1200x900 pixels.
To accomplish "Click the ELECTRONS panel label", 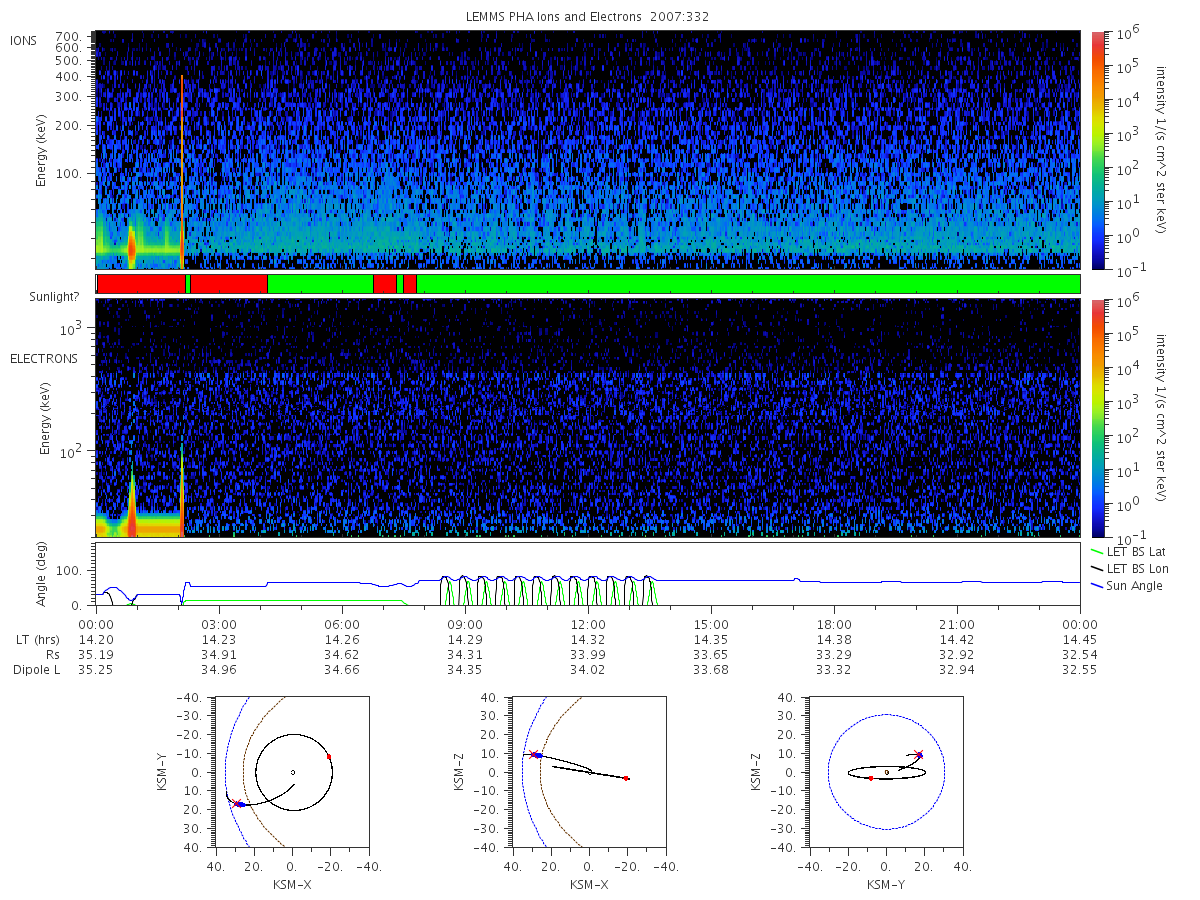I will point(44,359).
